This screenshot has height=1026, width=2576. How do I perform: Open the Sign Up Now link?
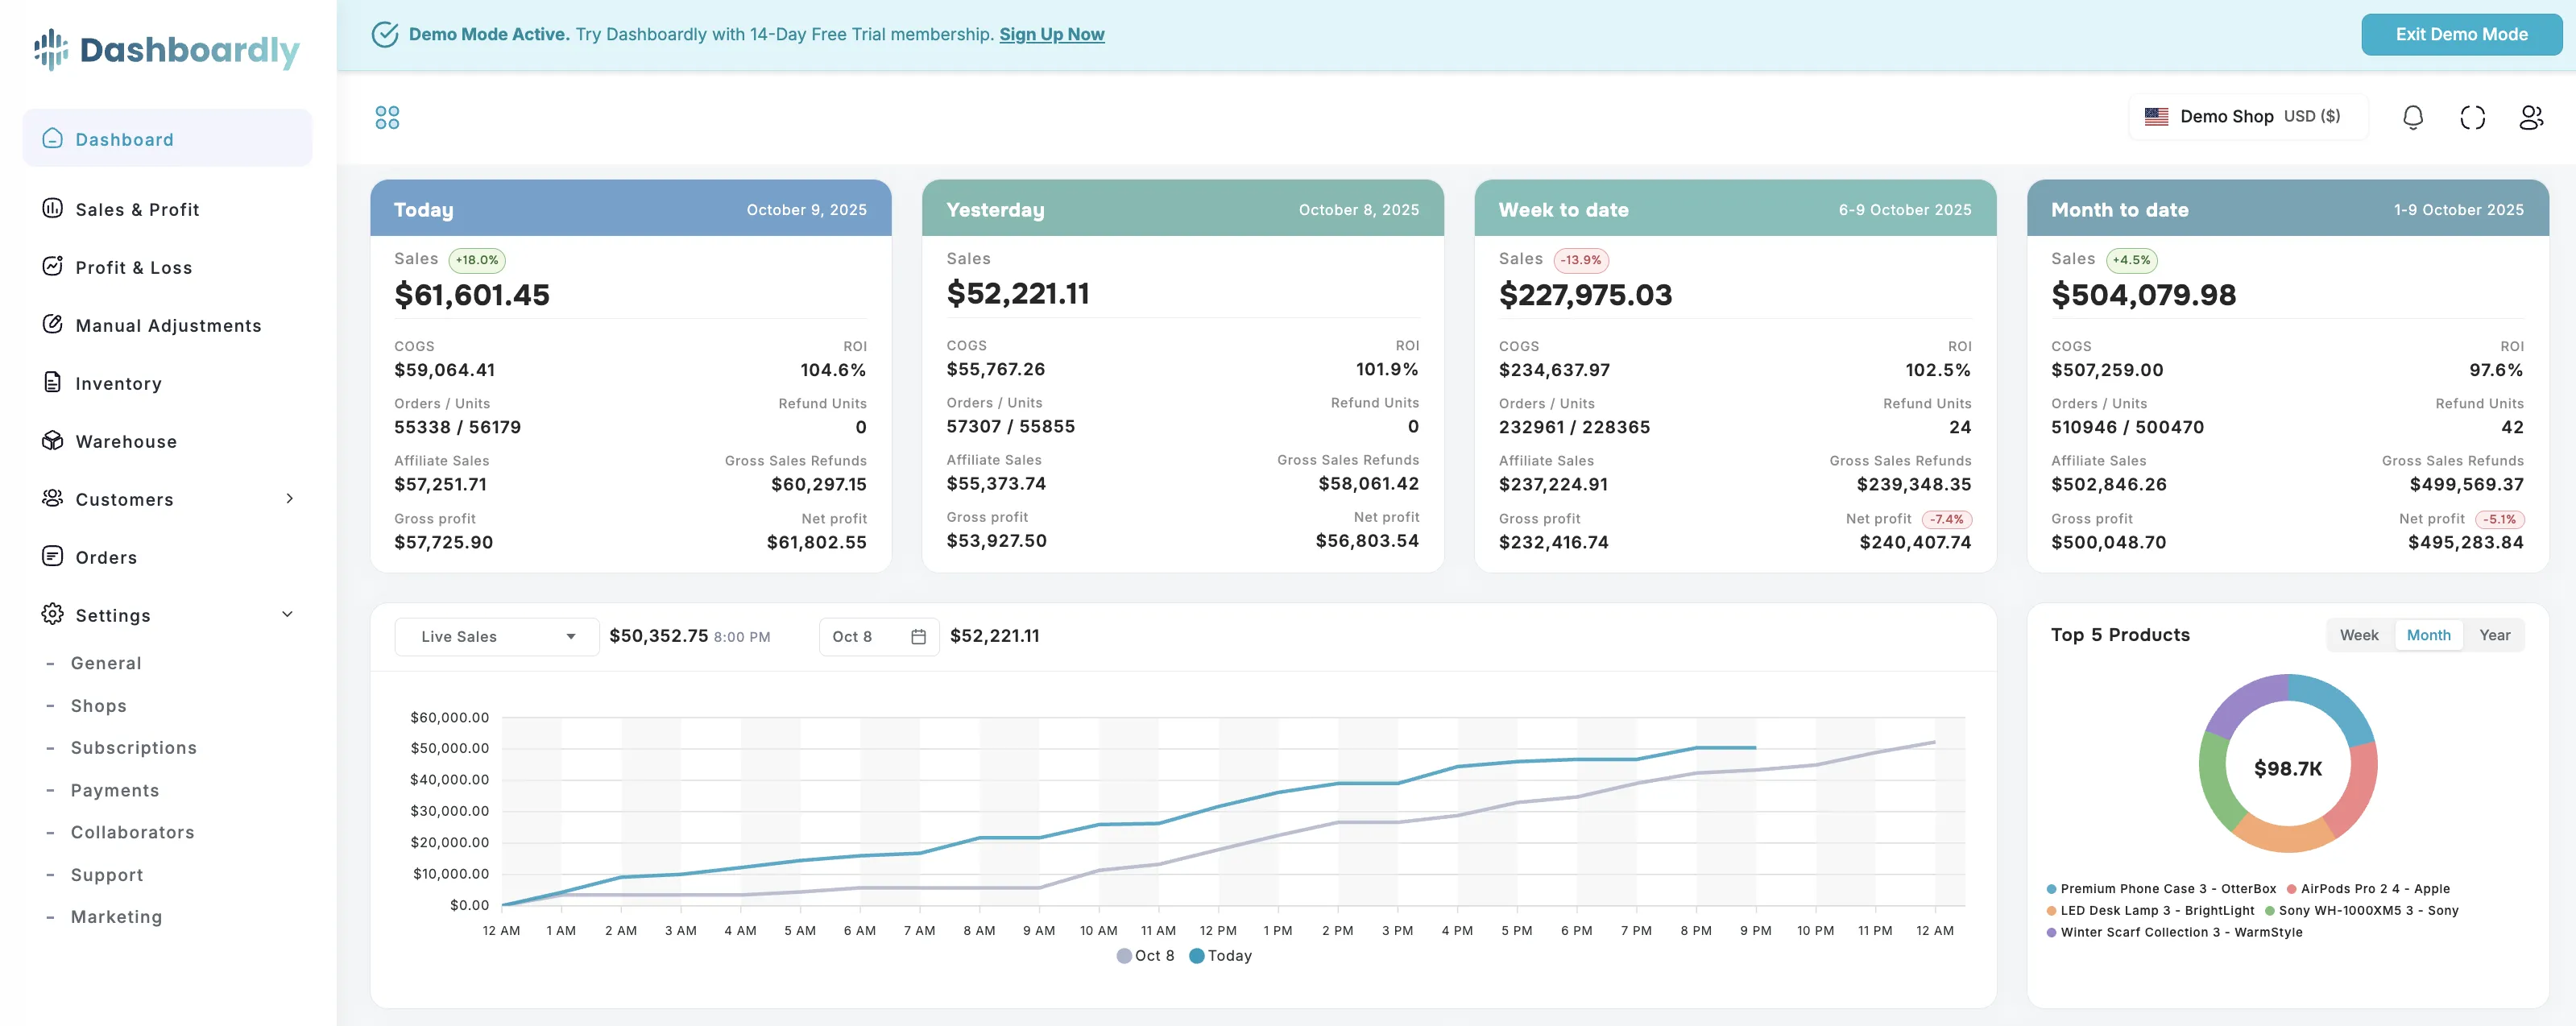(1051, 33)
